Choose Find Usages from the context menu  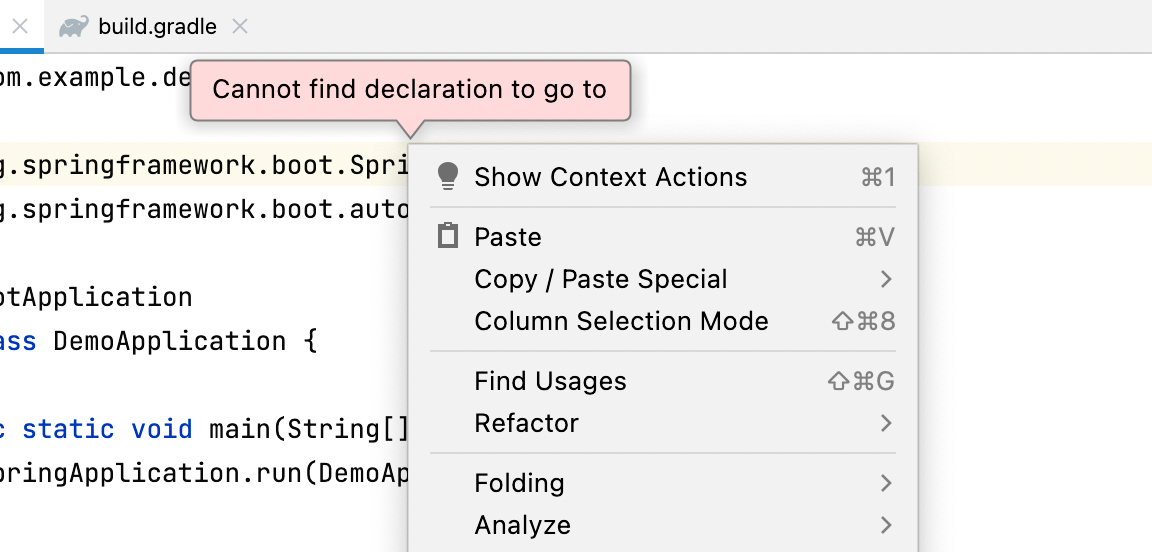[550, 381]
